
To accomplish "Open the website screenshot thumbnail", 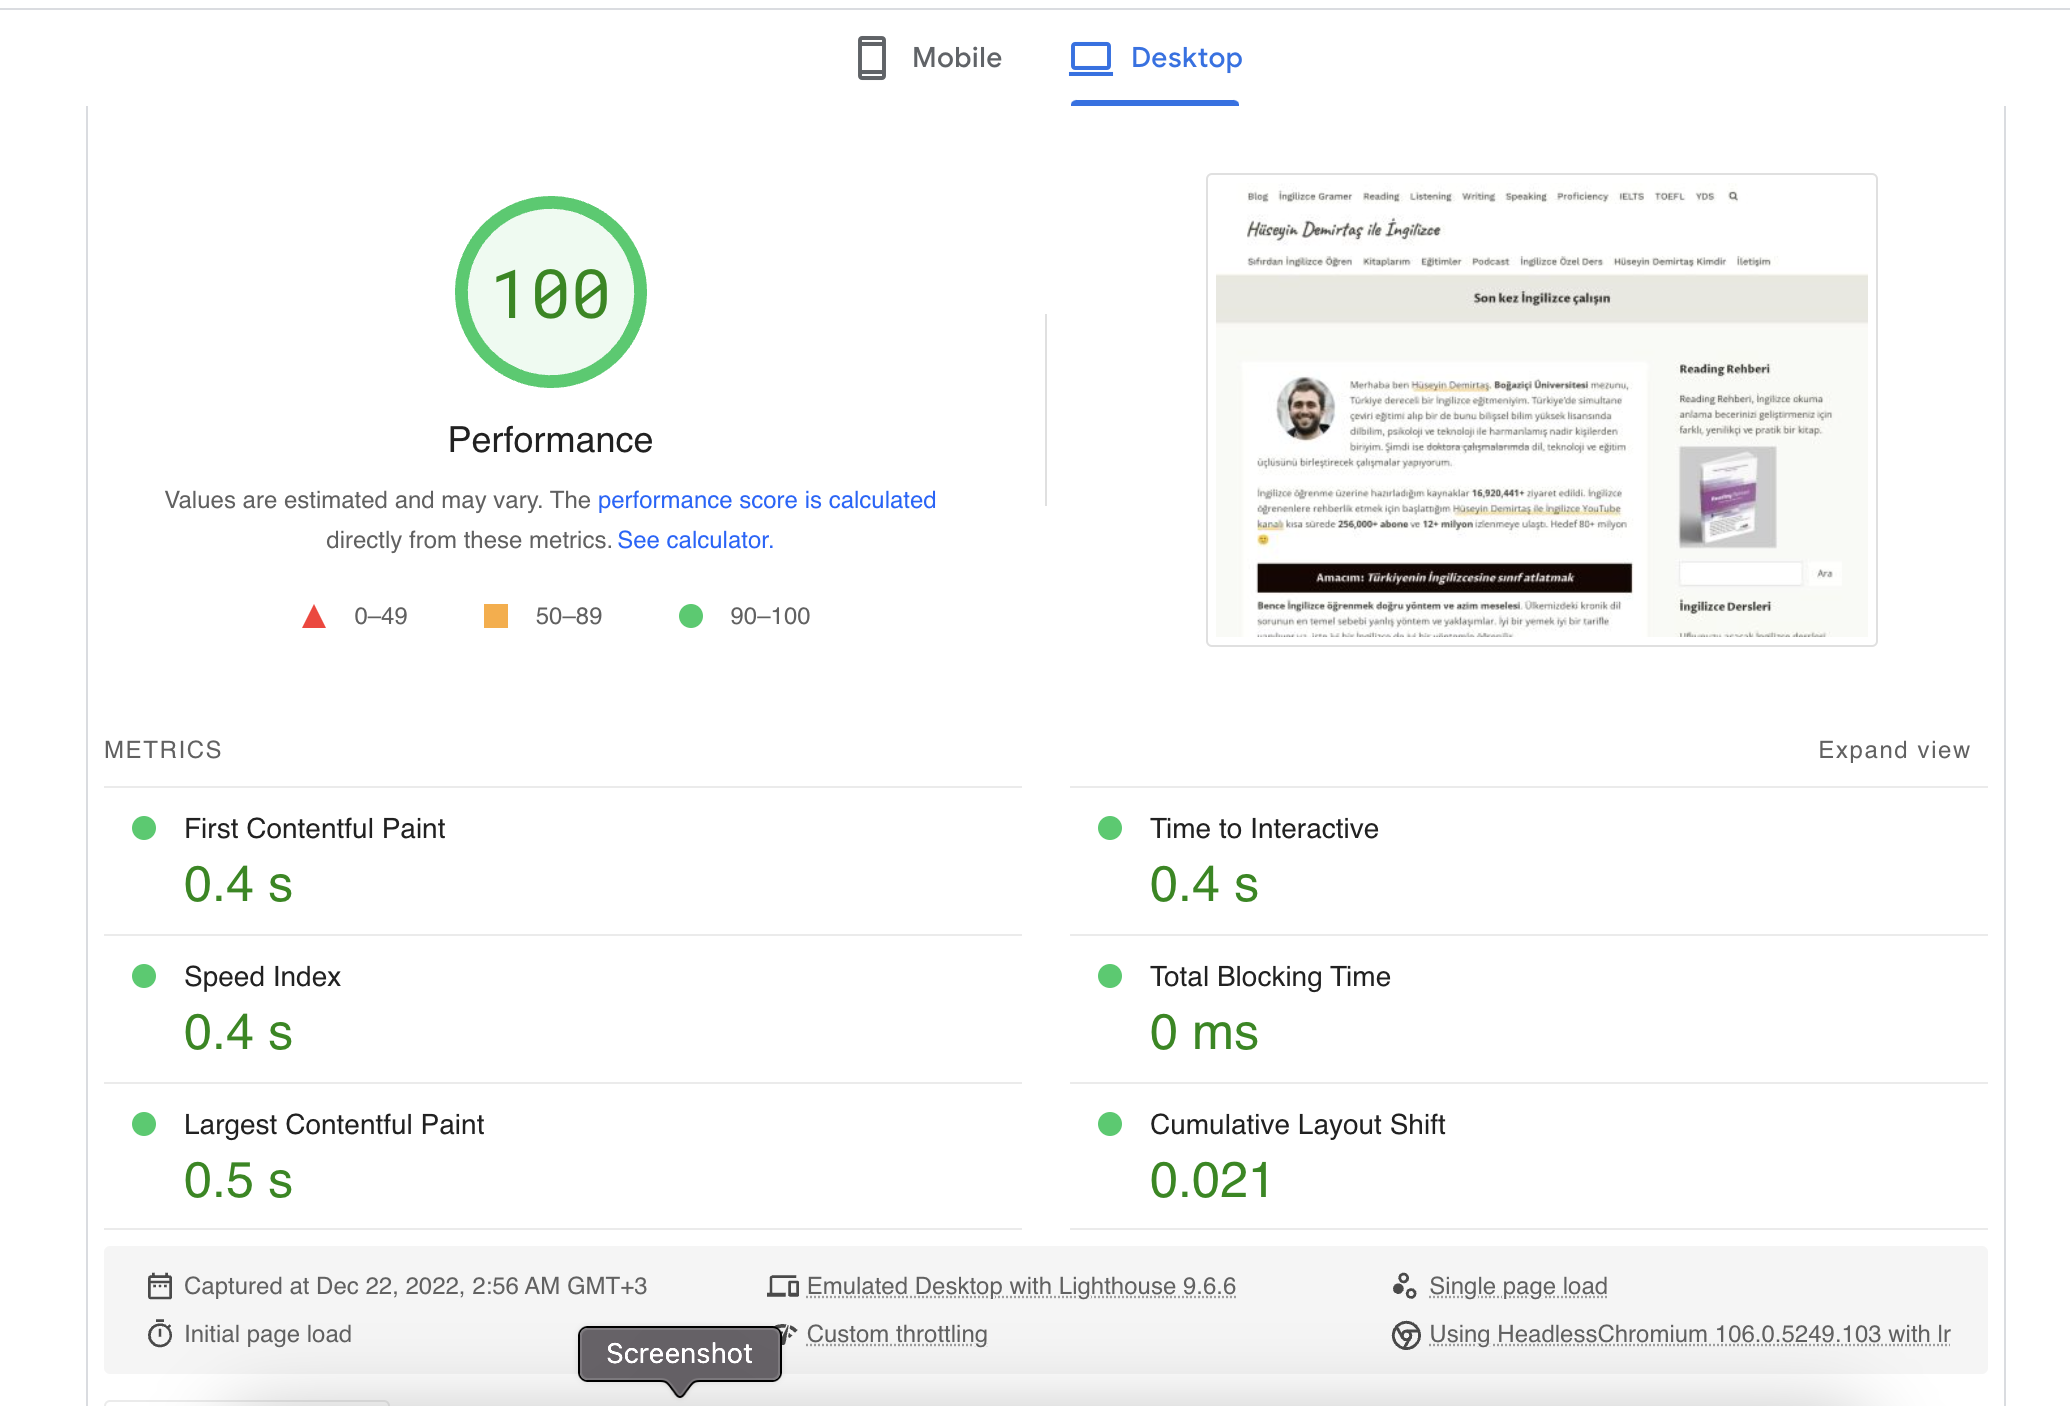I will pyautogui.click(x=1541, y=410).
